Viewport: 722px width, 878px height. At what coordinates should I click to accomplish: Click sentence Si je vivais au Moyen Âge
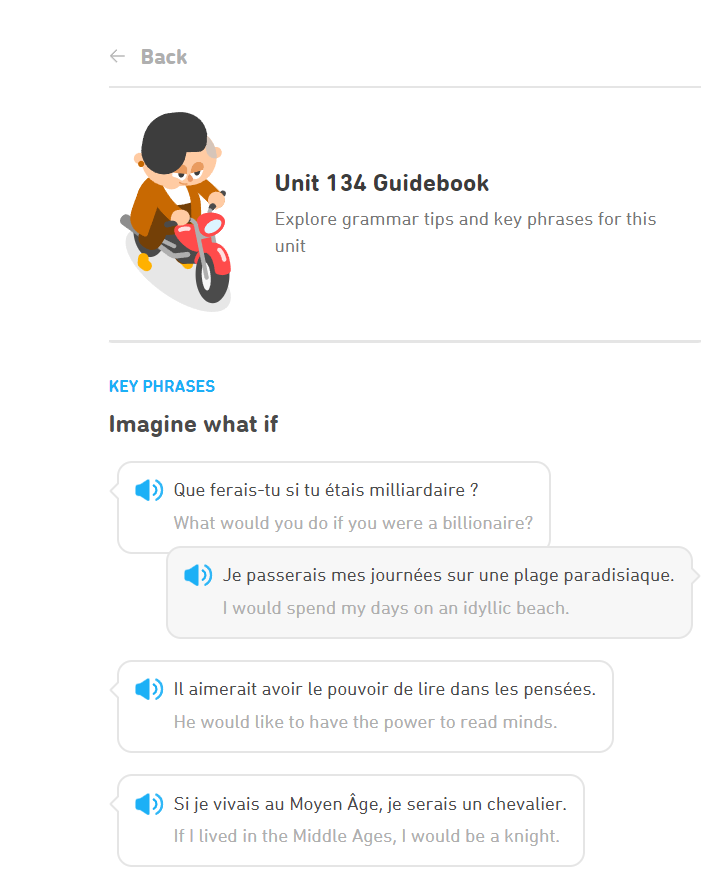click(x=370, y=804)
